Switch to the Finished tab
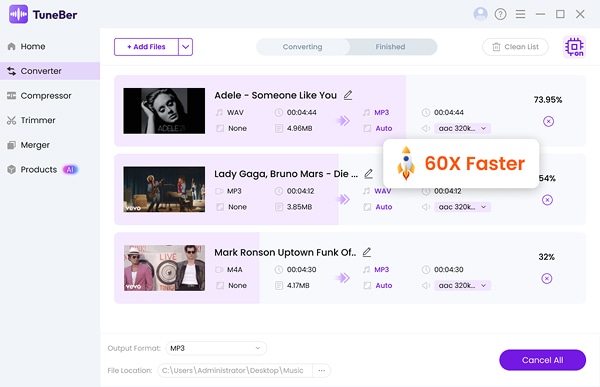This screenshot has width=600, height=387. click(x=390, y=47)
